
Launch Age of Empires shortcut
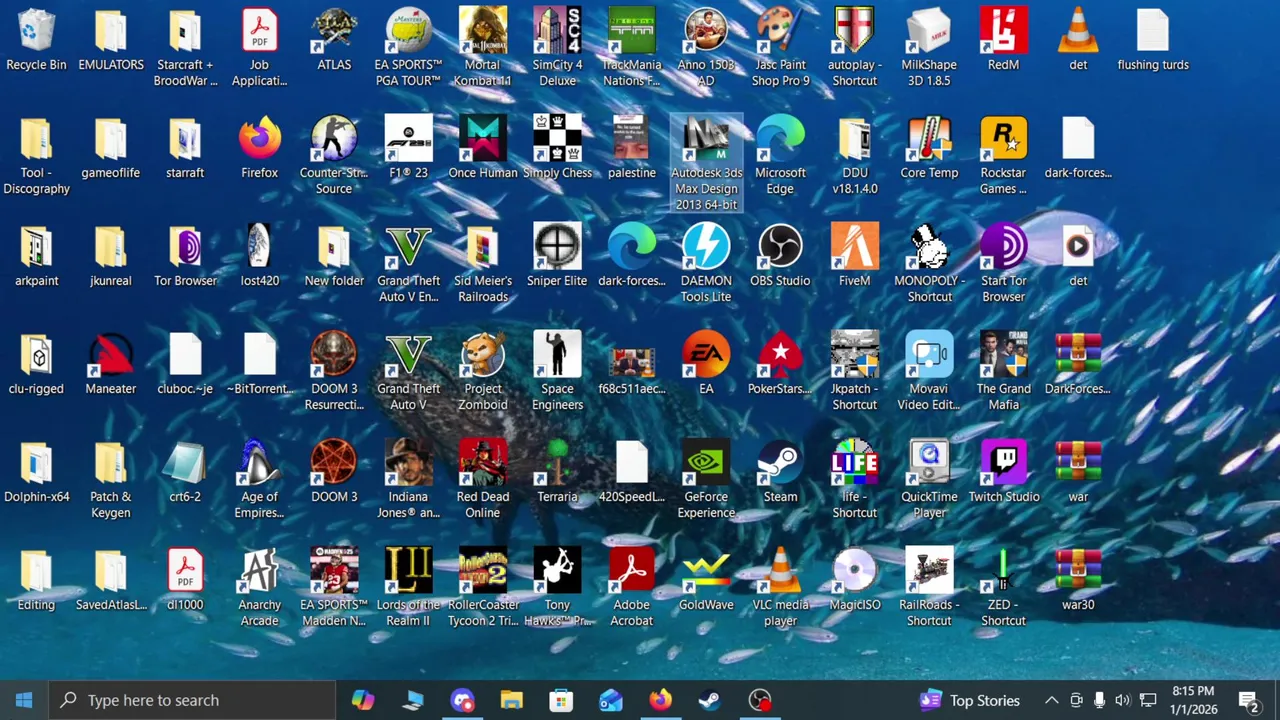260,478
